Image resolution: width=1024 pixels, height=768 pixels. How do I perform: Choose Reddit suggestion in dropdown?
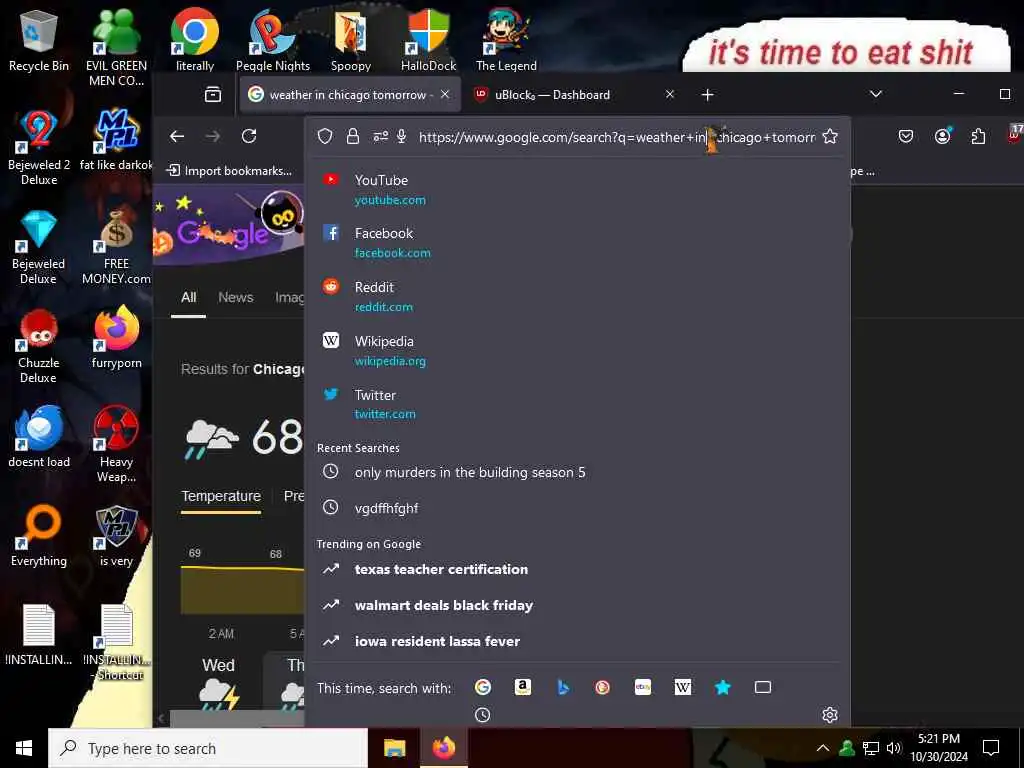tap(578, 296)
